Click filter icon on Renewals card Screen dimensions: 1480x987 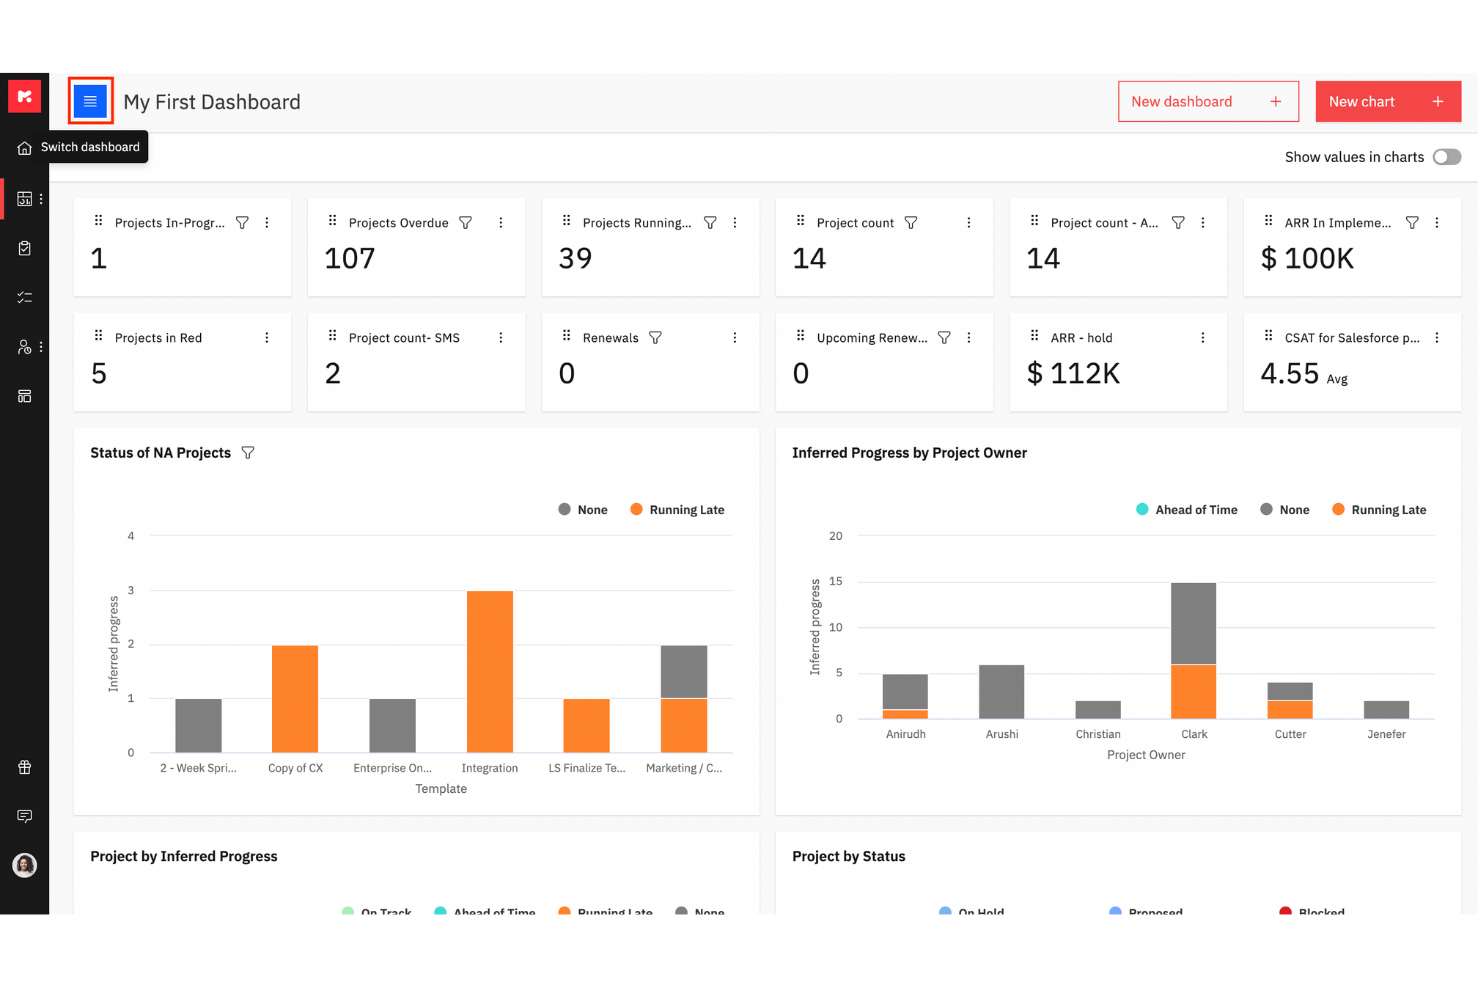(x=655, y=338)
